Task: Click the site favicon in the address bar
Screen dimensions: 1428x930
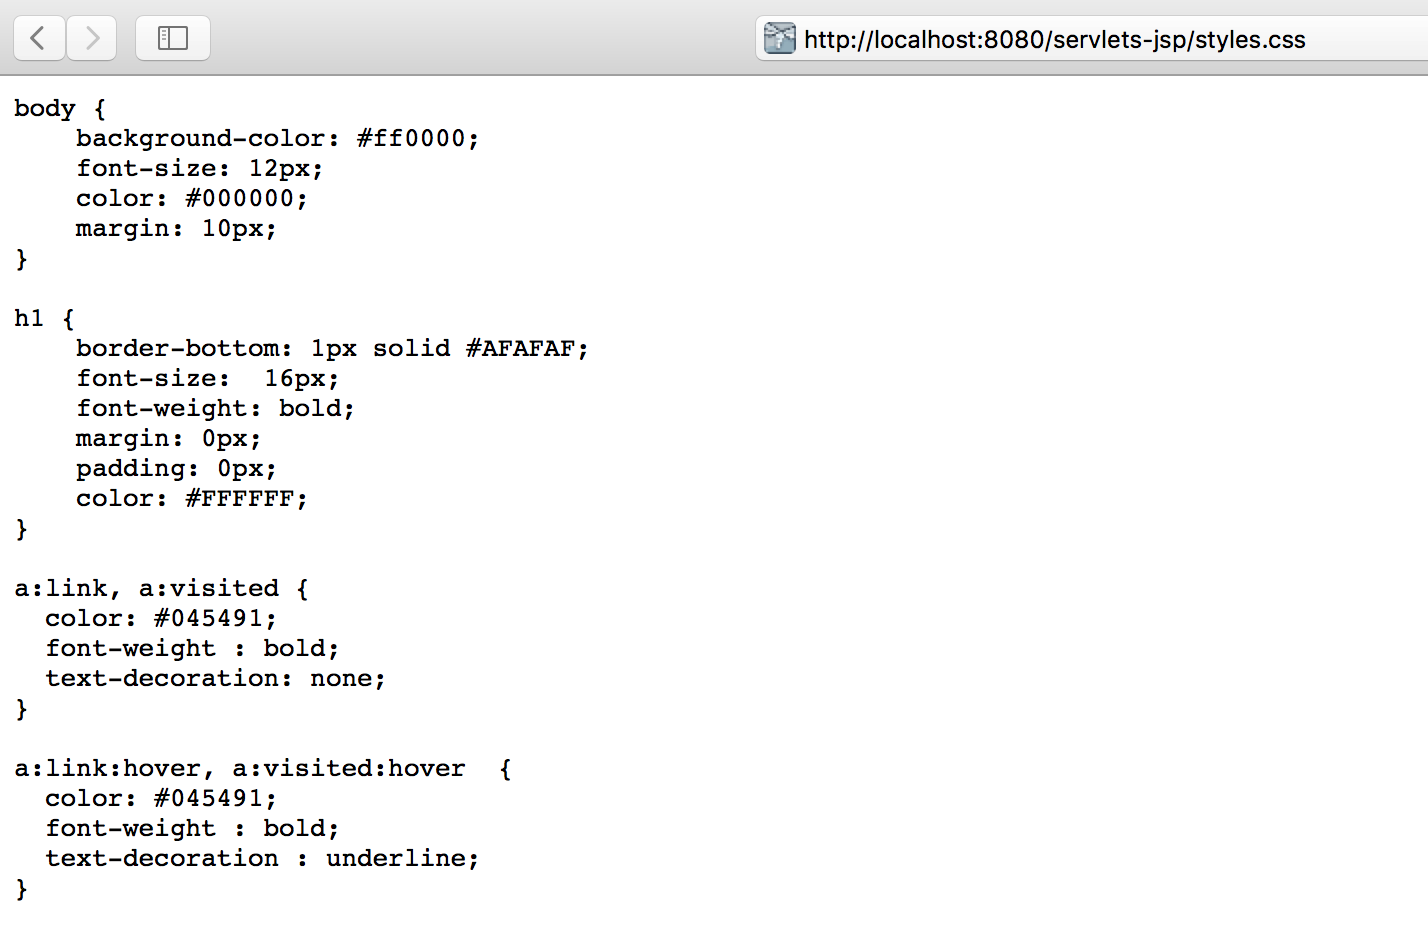Action: click(779, 39)
